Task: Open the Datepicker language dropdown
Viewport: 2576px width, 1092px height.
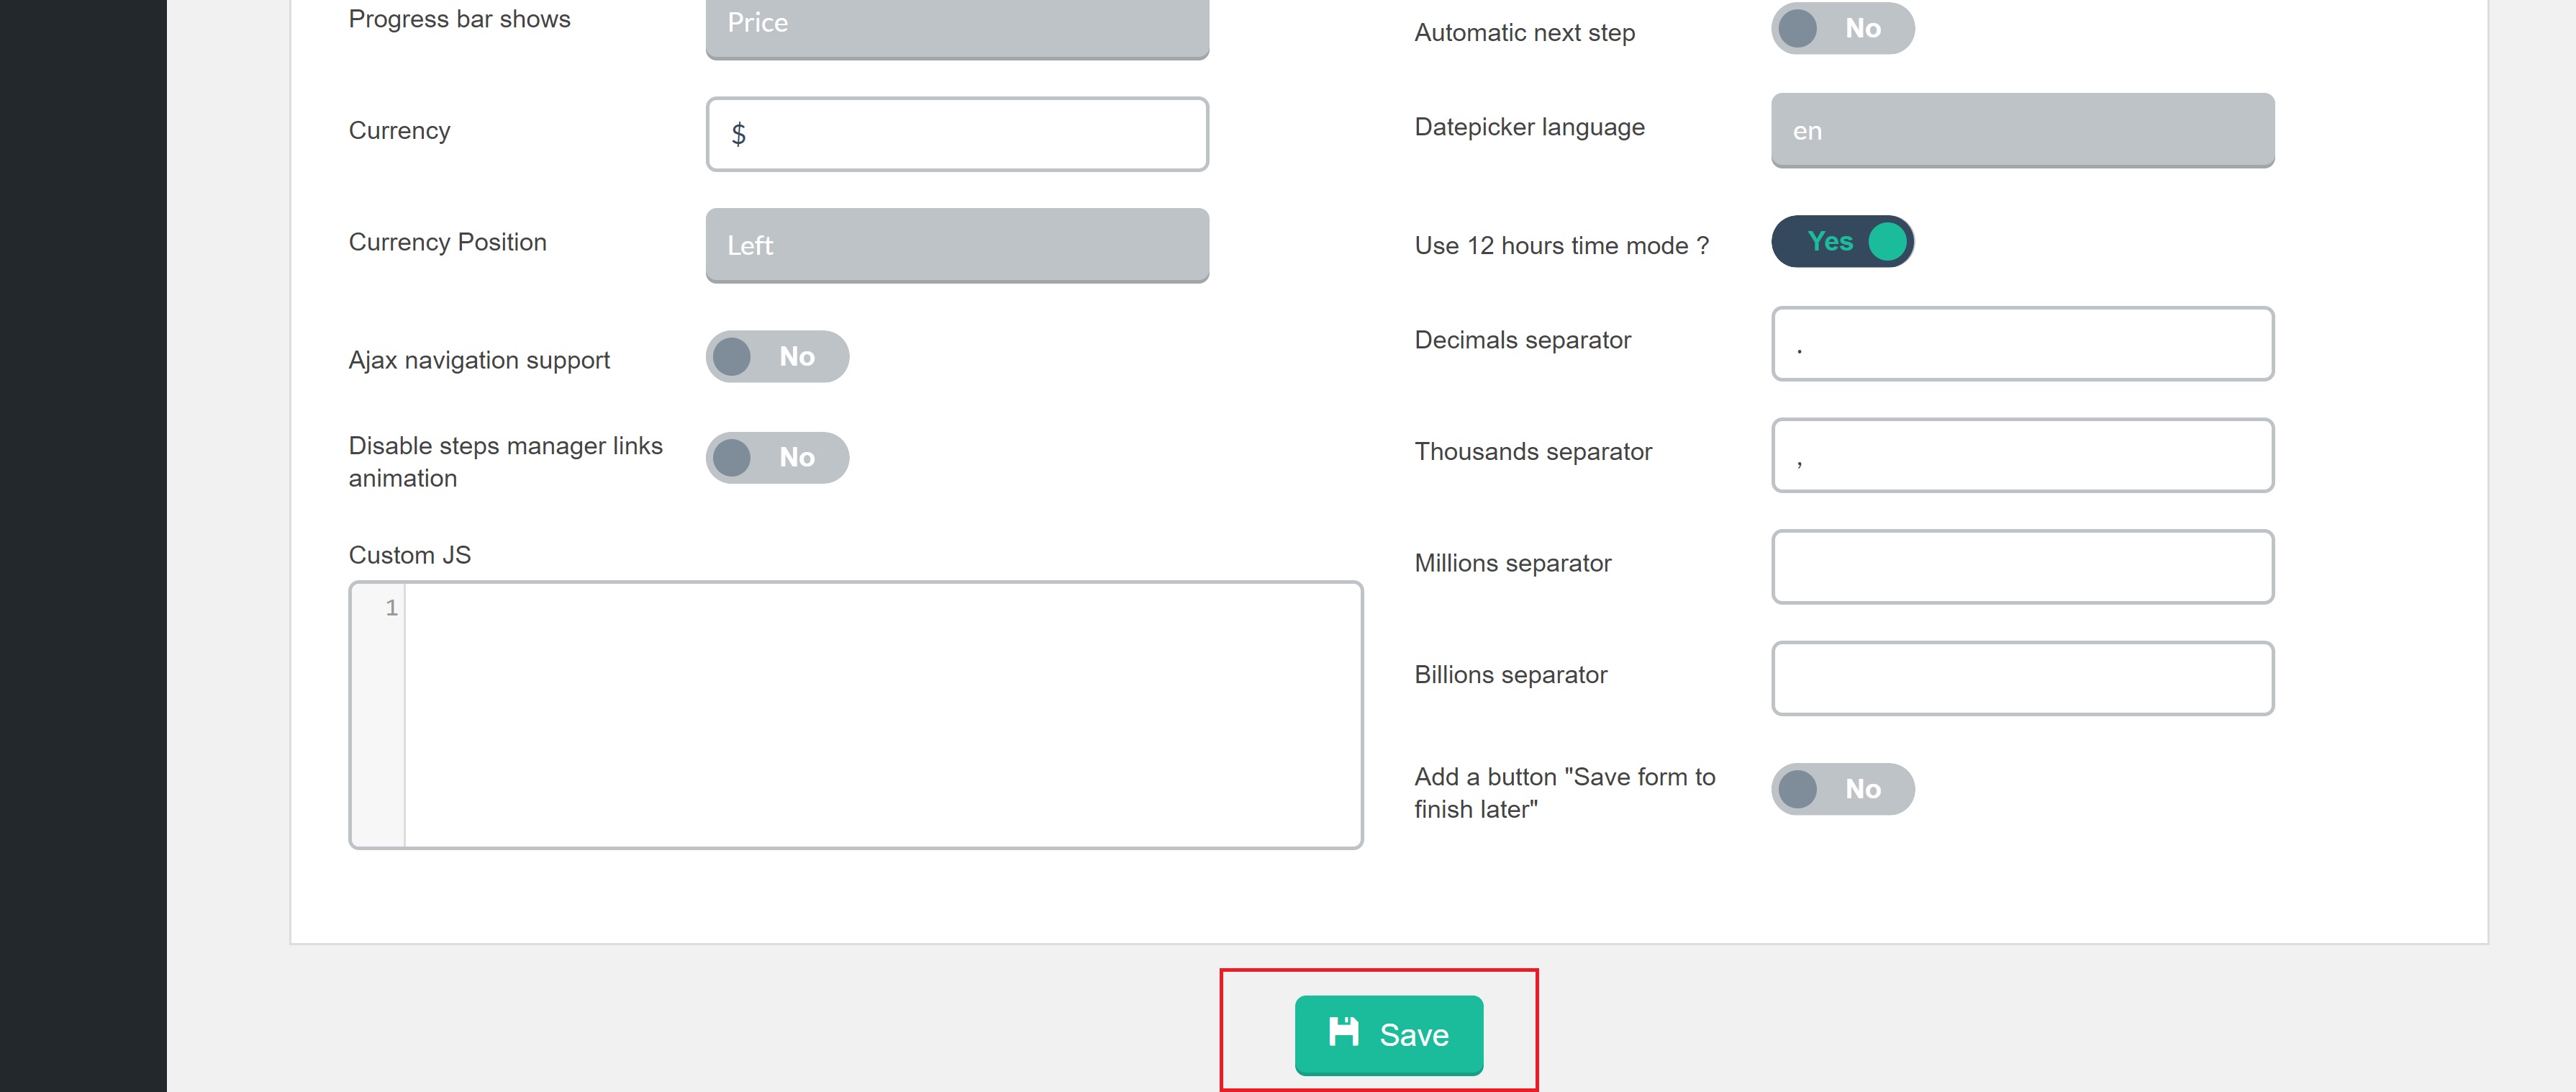Action: (x=2023, y=130)
